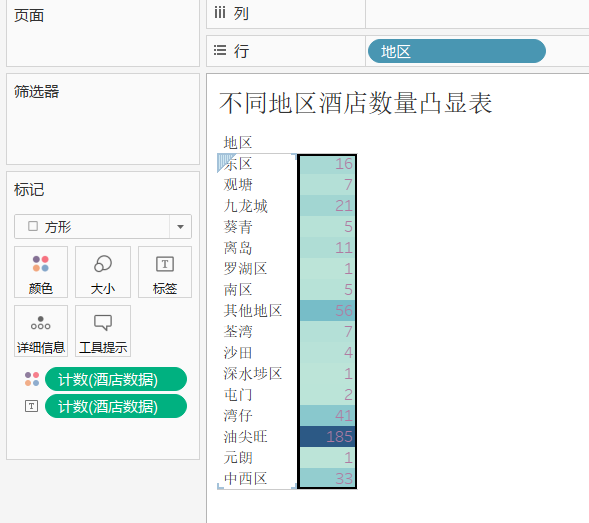Select the 中西区 row label
Viewport: 589px width, 523px height.
245,479
